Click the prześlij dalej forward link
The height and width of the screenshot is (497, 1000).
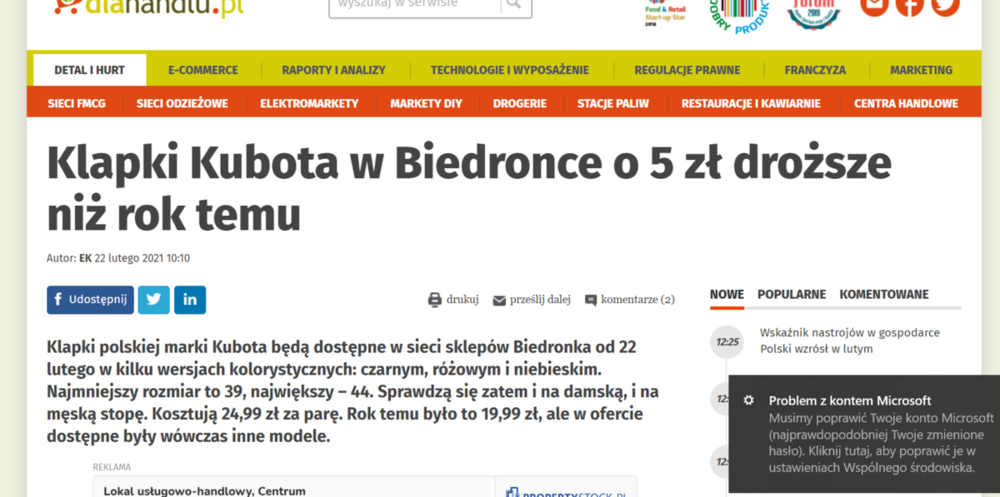pos(531,299)
